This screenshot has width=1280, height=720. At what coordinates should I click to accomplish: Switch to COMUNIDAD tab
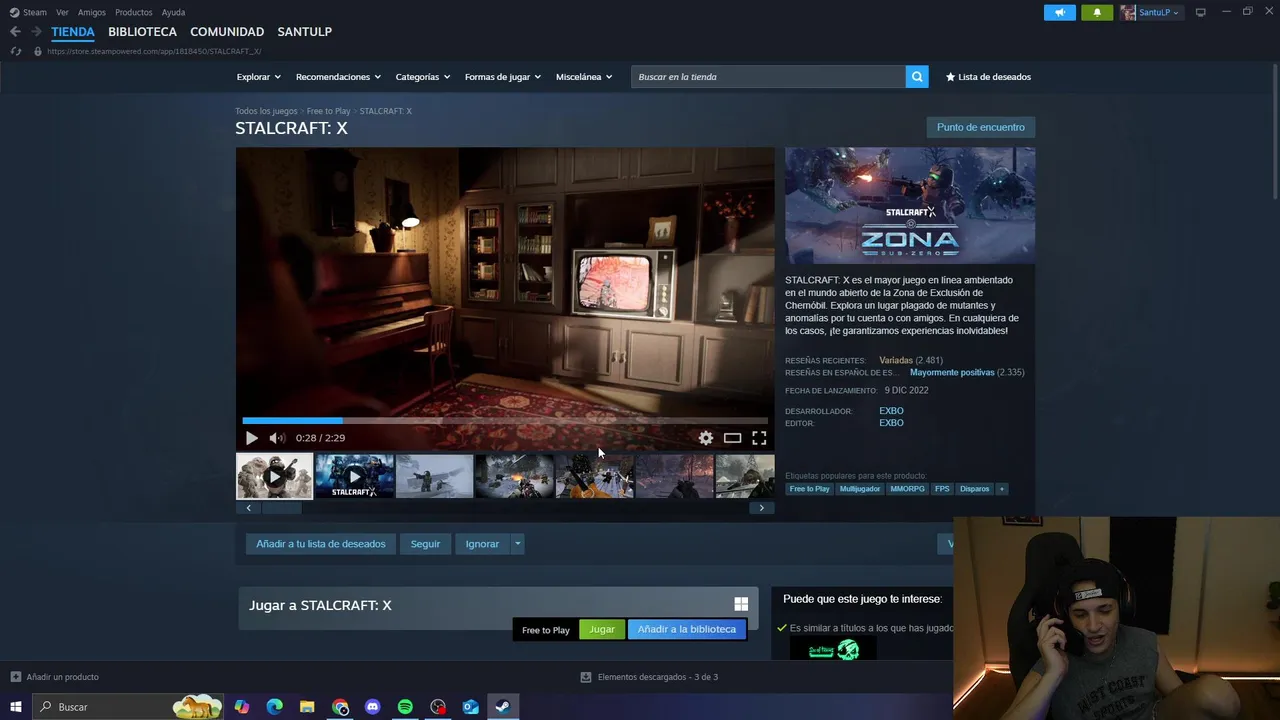tap(227, 32)
